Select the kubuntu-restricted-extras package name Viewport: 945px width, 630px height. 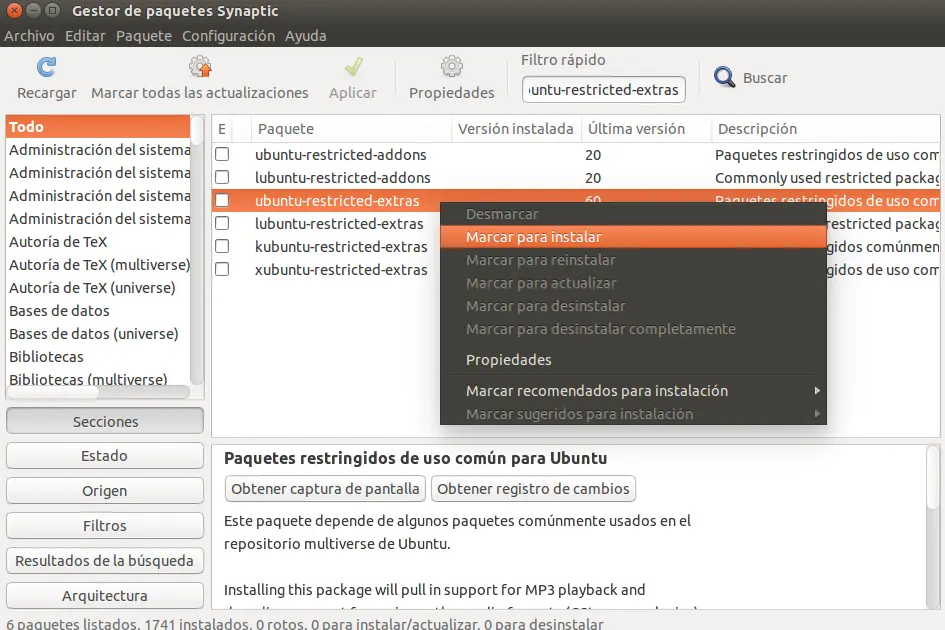(341, 247)
